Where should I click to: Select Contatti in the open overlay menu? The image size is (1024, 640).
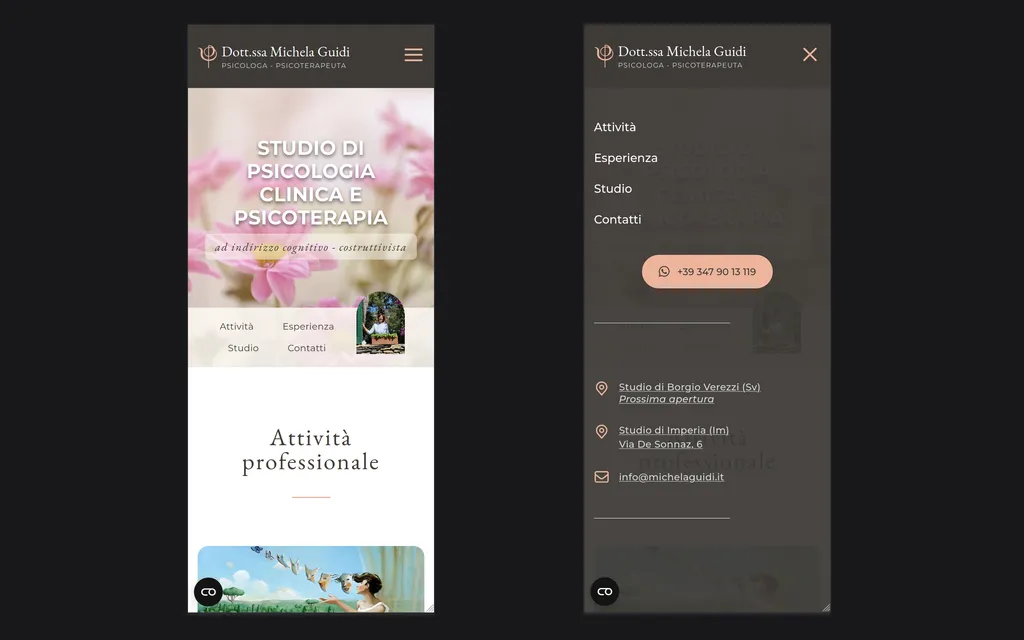(617, 219)
